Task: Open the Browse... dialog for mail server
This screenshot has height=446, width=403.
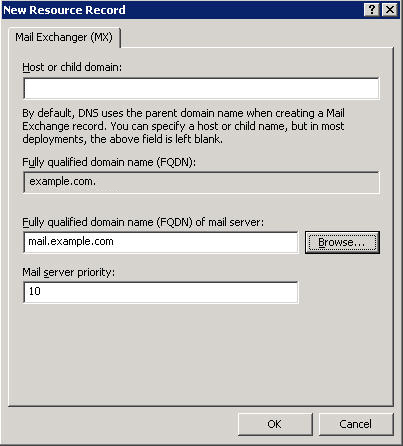Action: click(342, 242)
